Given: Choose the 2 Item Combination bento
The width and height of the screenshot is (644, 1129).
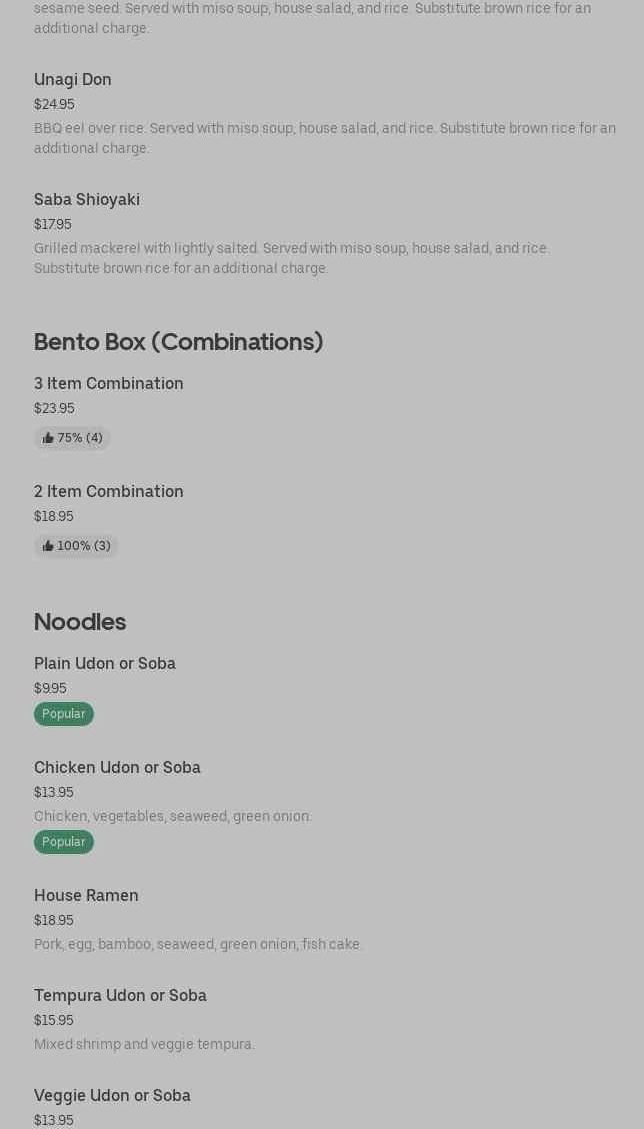Looking at the screenshot, I should click(109, 492).
